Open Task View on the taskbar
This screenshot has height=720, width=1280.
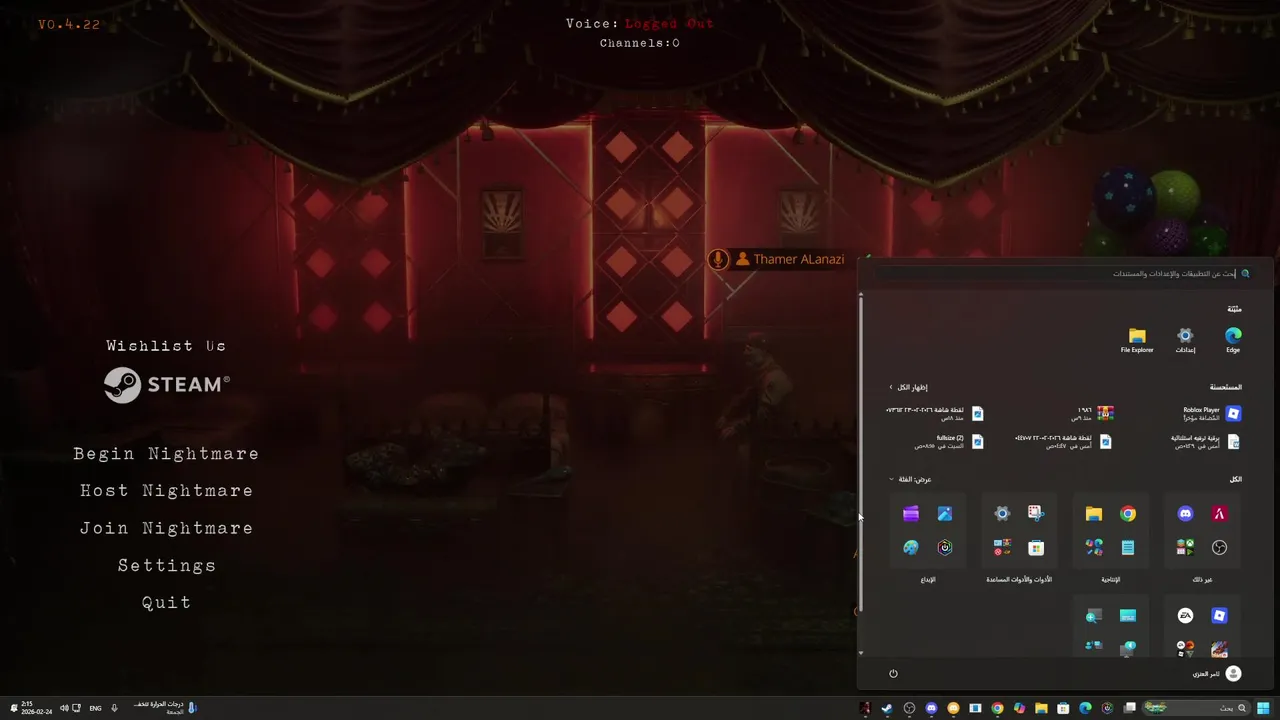(1129, 708)
